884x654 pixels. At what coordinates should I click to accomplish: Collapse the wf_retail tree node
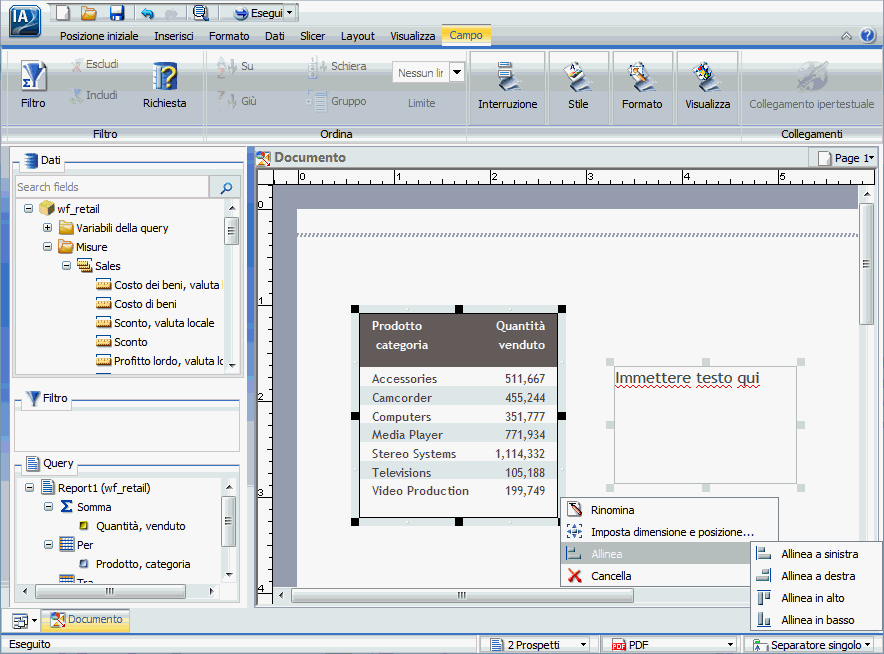pos(28,209)
